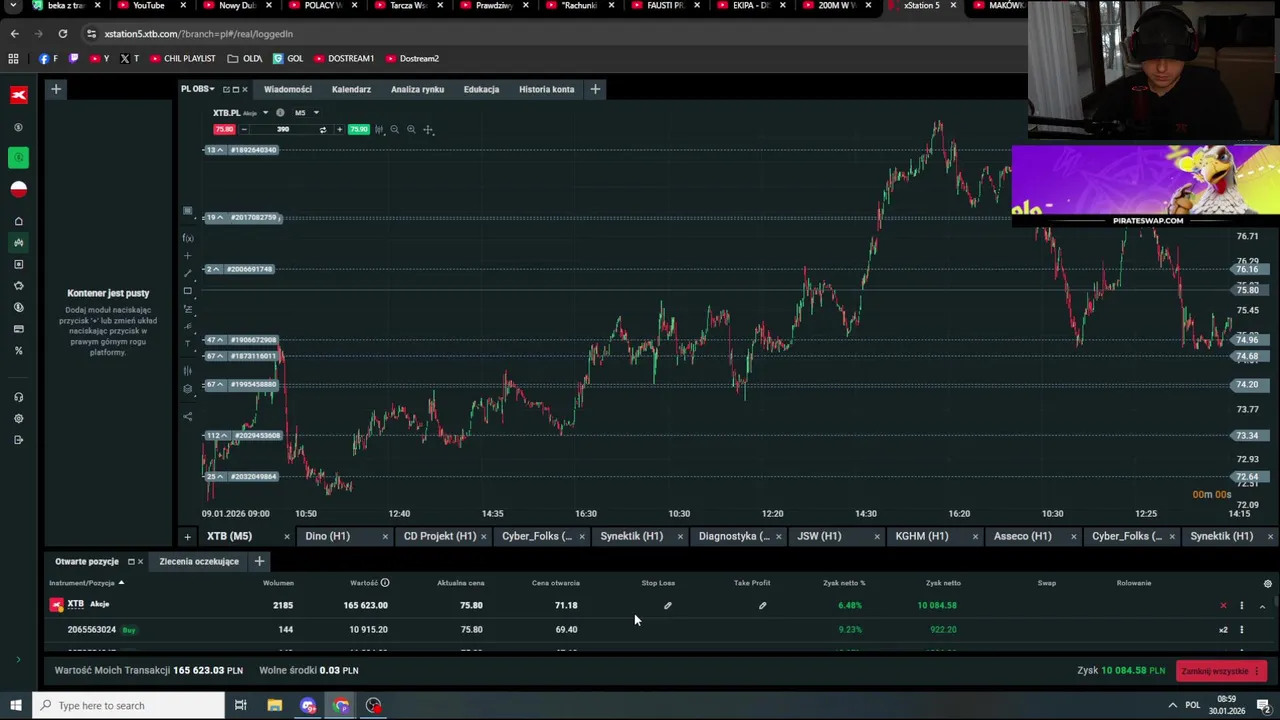Click the Windows search box
This screenshot has height=720, width=1280.
coord(128,706)
